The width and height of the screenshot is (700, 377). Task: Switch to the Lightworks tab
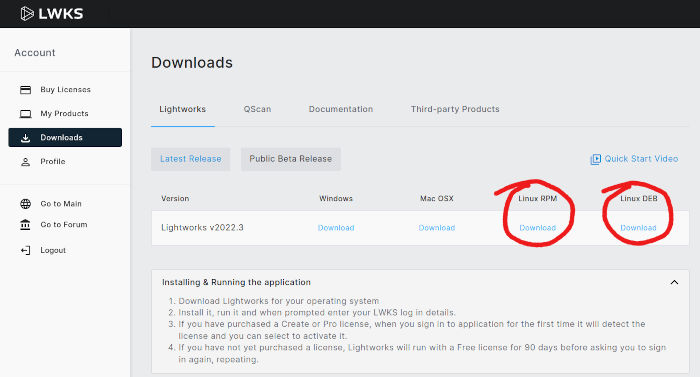183,109
